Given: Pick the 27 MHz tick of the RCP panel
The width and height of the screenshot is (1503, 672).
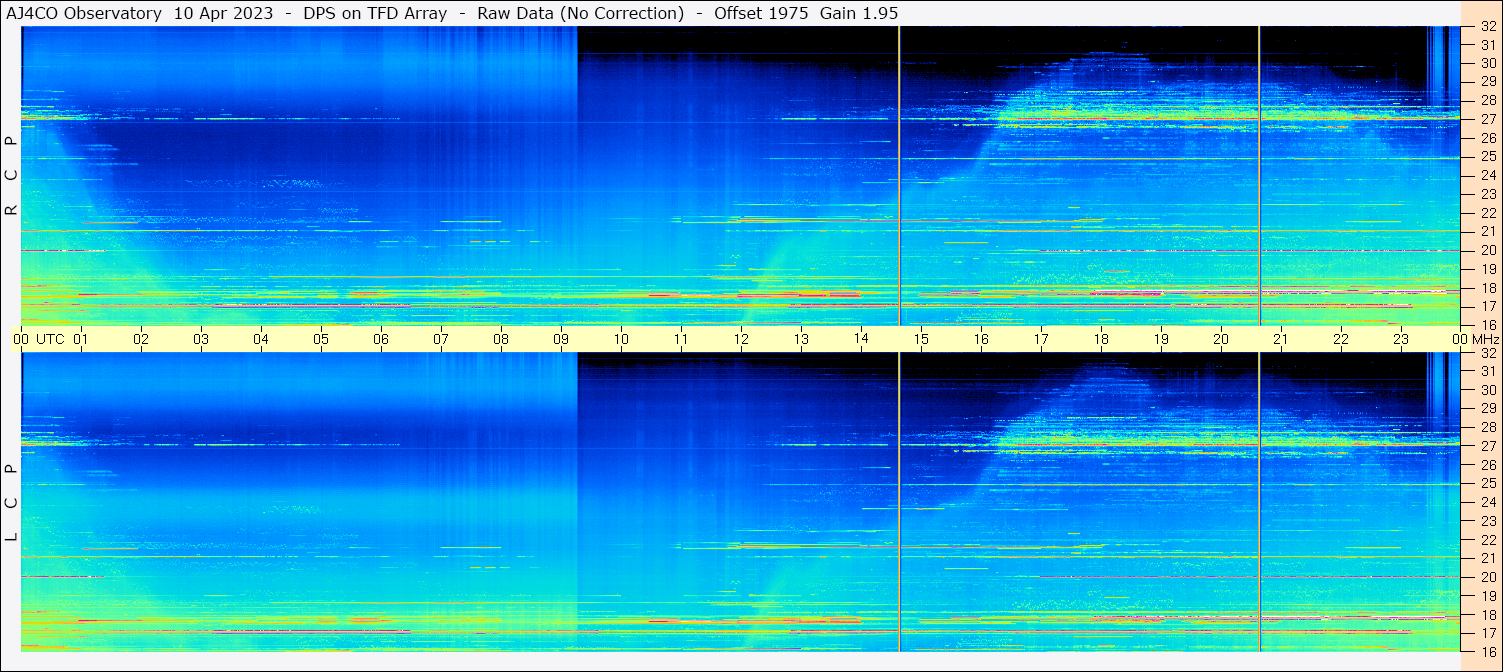Looking at the screenshot, I should click(1487, 119).
